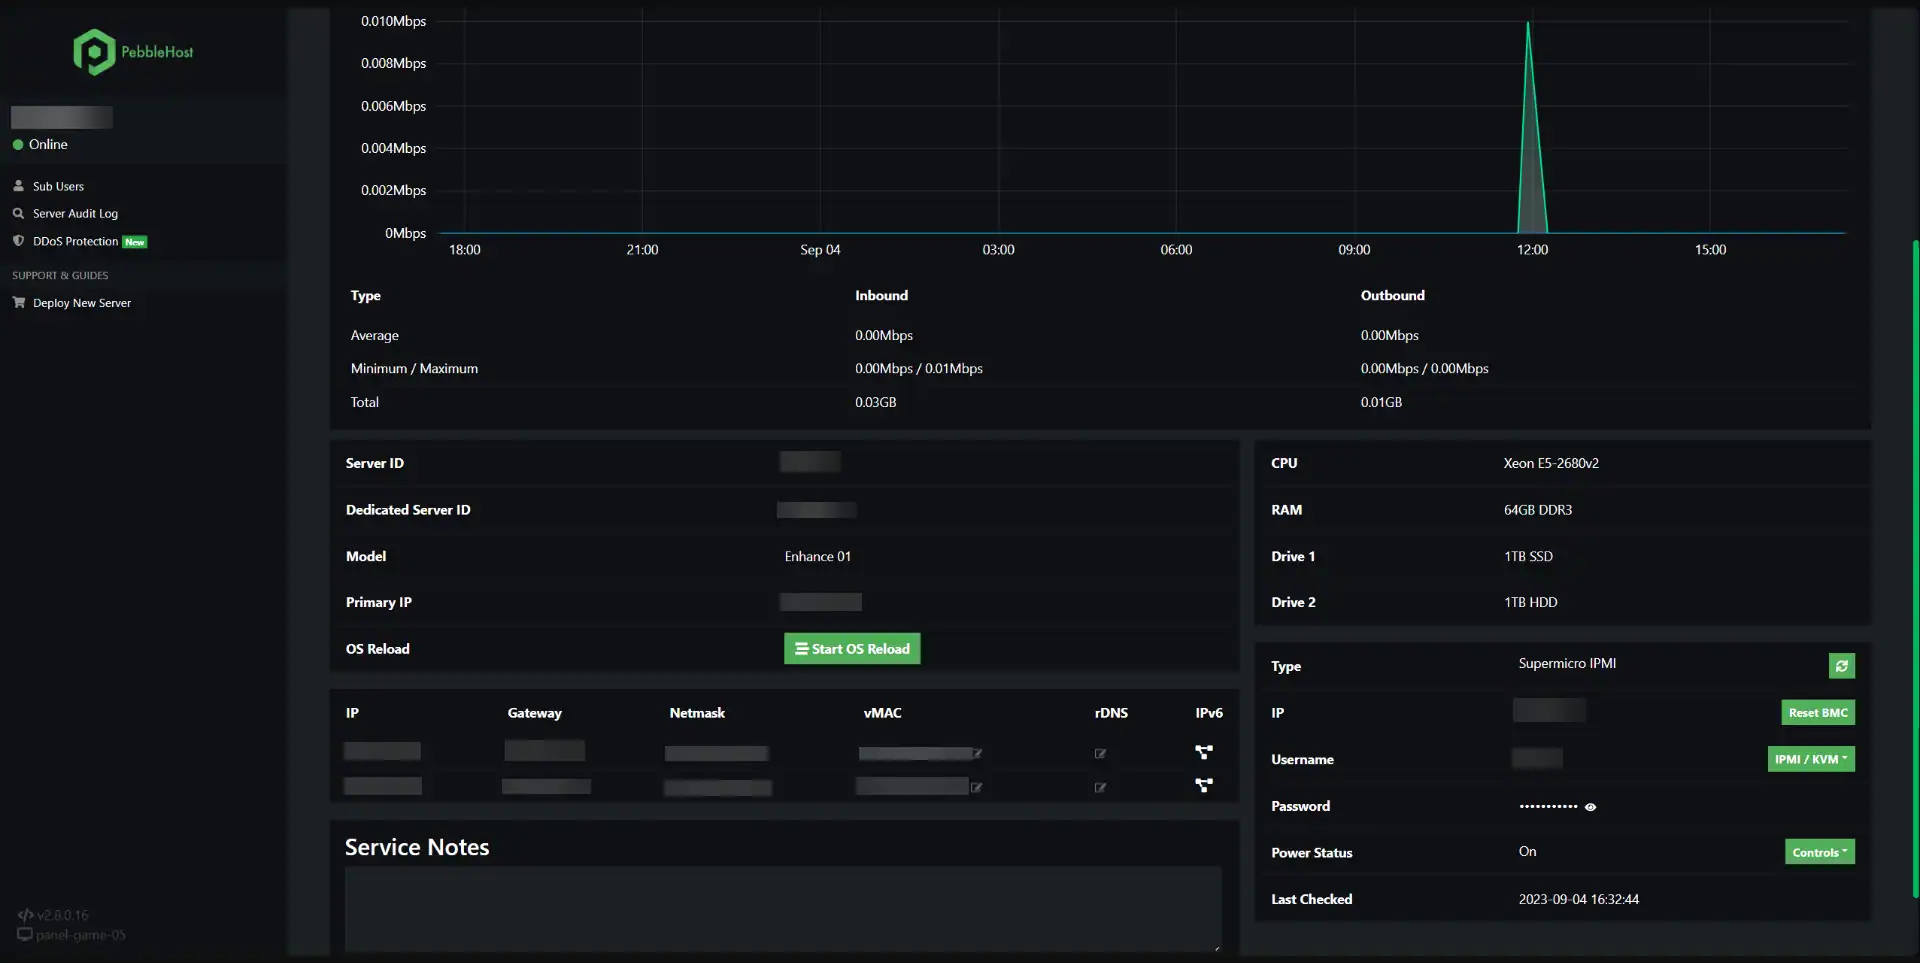
Task: Click the '0.01GB' total outbound value
Action: pos(1381,403)
